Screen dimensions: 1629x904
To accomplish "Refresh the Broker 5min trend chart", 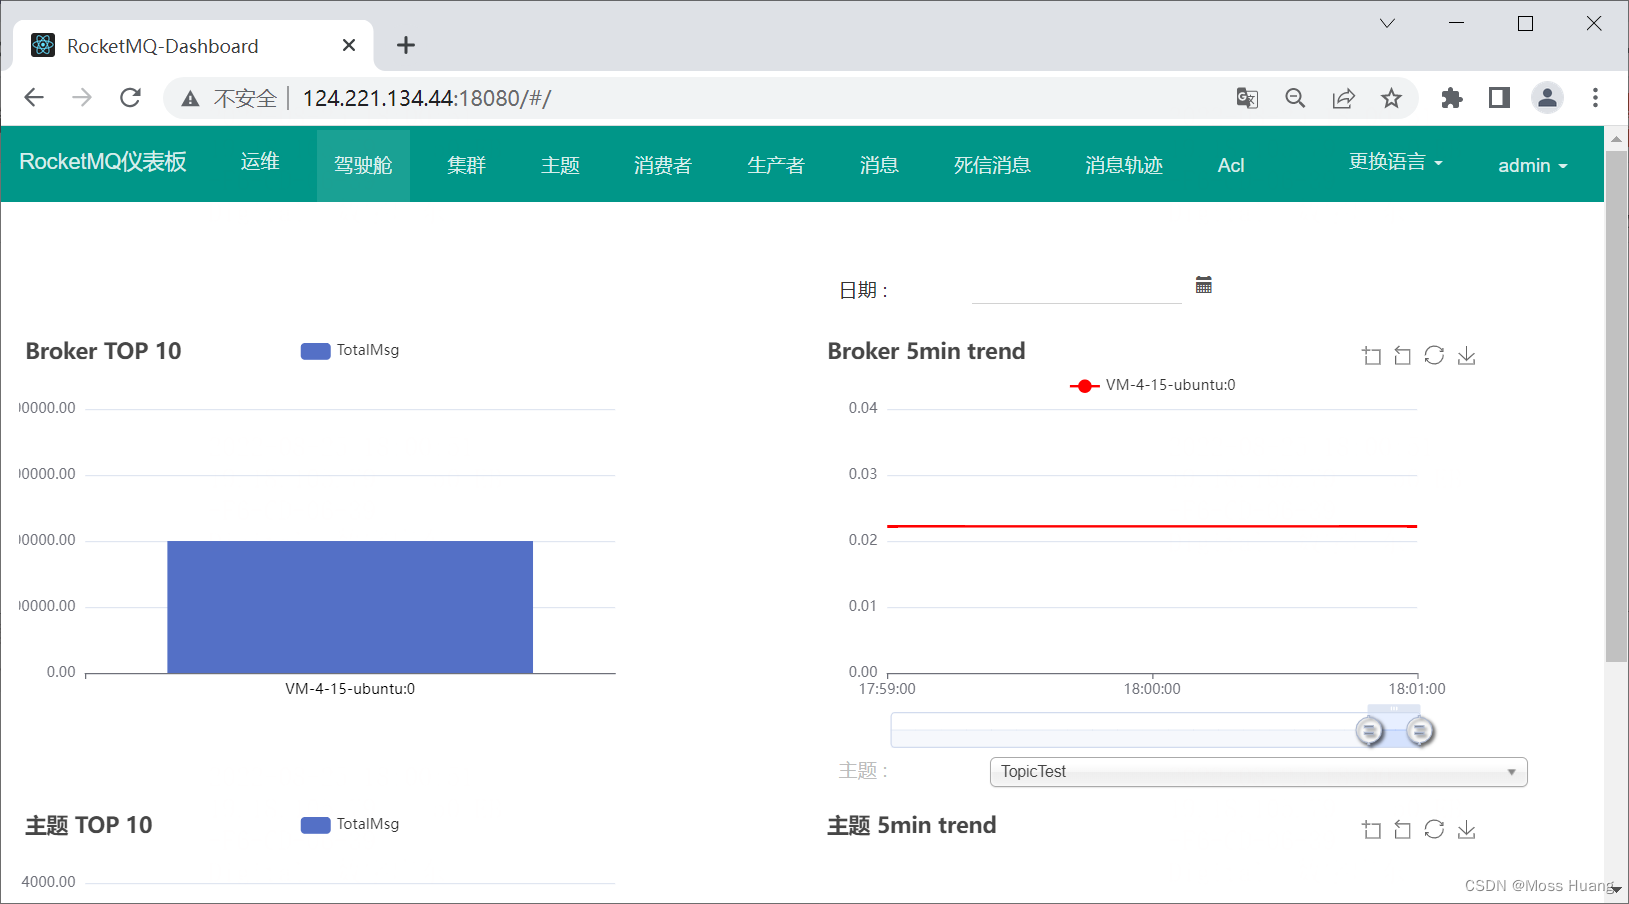I will coord(1434,355).
